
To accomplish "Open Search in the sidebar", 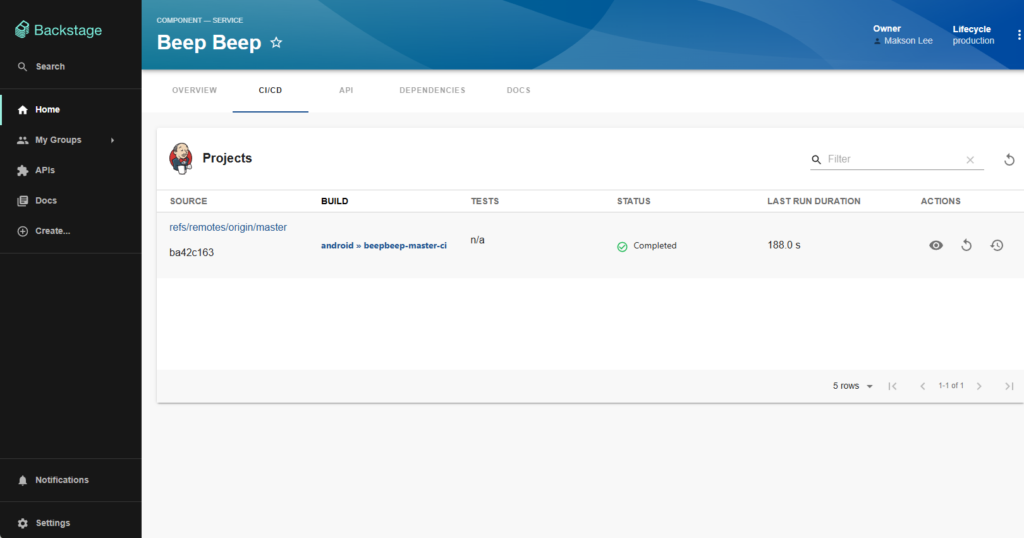I will 49,67.
